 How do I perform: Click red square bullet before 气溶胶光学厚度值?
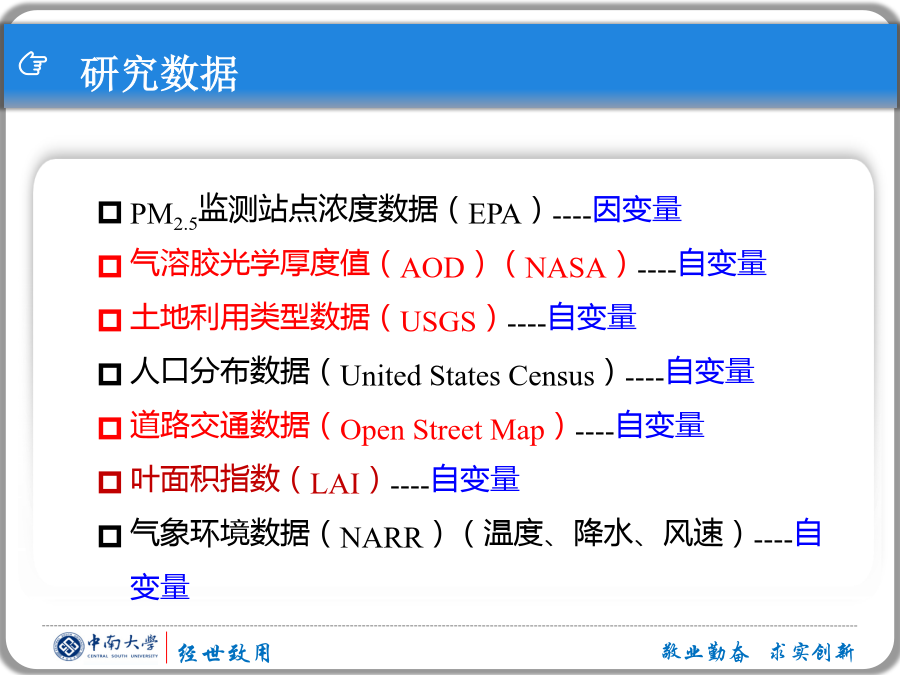pyautogui.click(x=110, y=266)
